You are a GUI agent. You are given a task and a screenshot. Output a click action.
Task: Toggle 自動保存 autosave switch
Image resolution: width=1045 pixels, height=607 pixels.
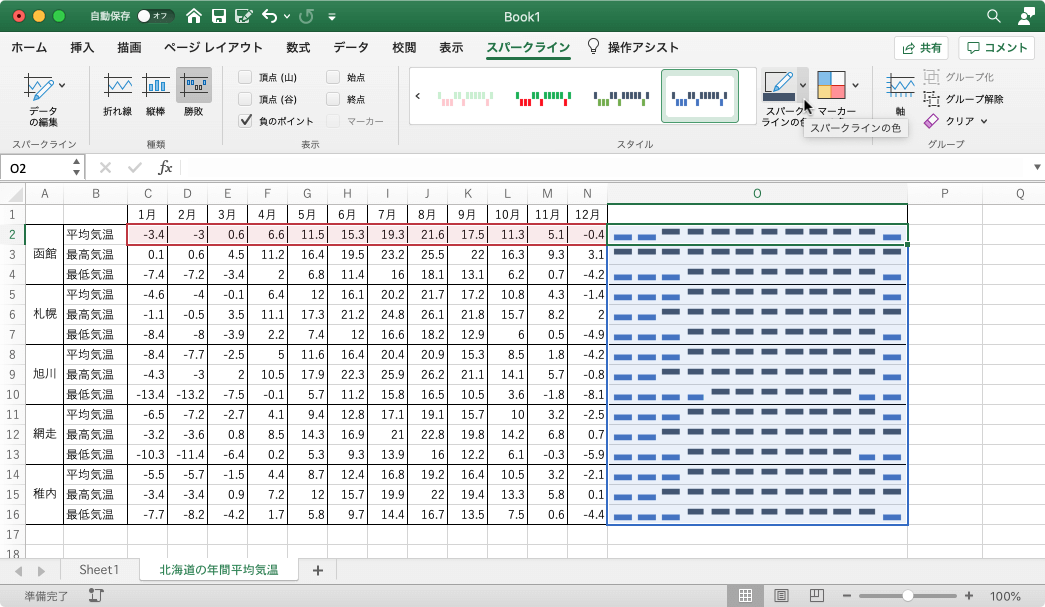(155, 16)
